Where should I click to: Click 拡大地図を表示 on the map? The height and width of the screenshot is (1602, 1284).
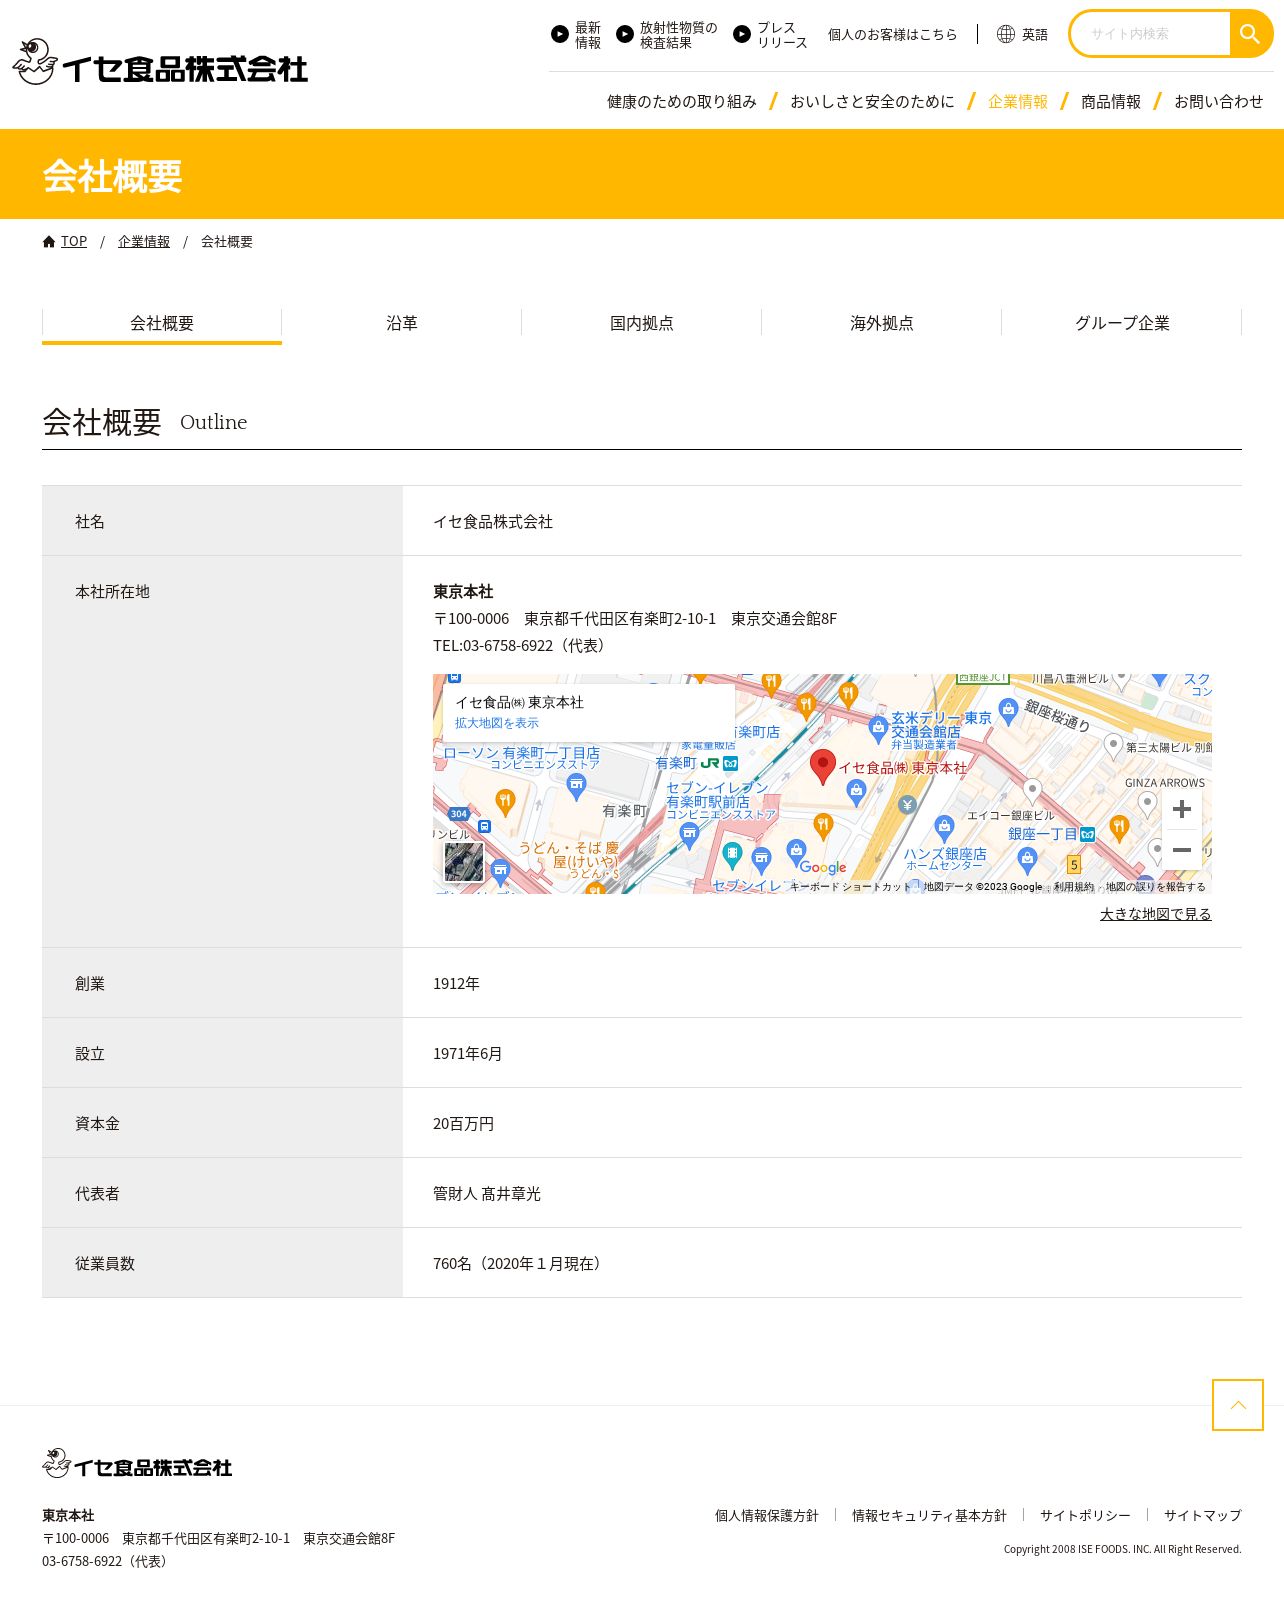tap(497, 723)
